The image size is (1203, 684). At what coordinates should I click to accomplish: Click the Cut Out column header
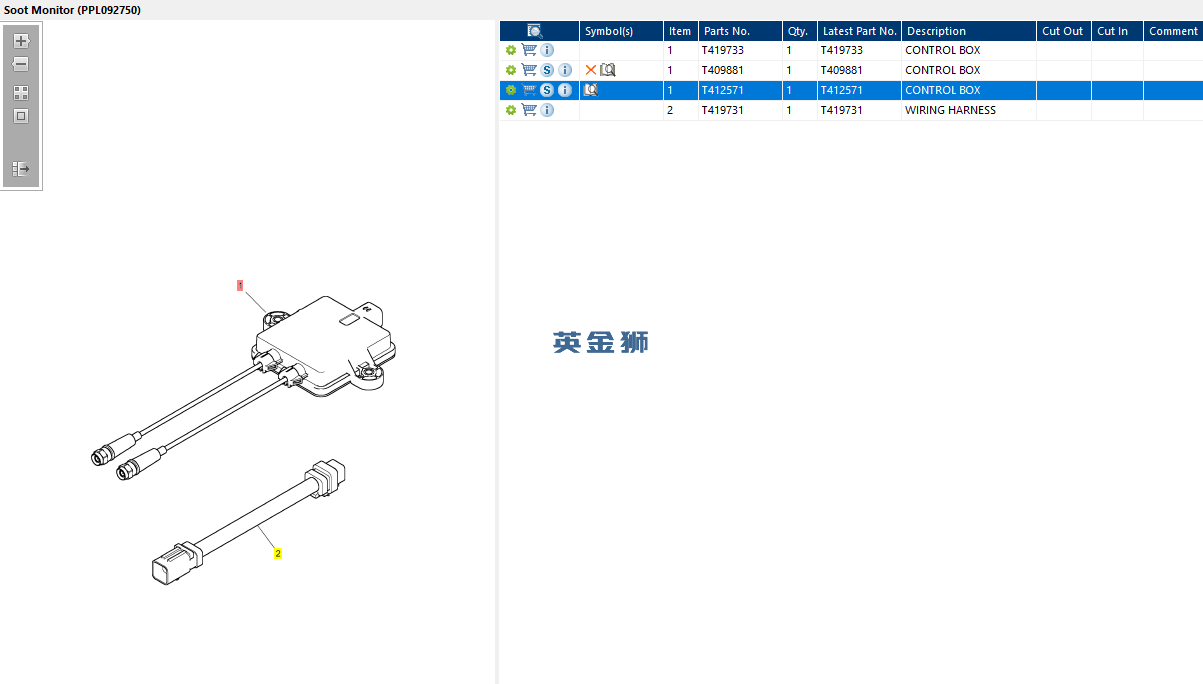pyautogui.click(x=1062, y=31)
